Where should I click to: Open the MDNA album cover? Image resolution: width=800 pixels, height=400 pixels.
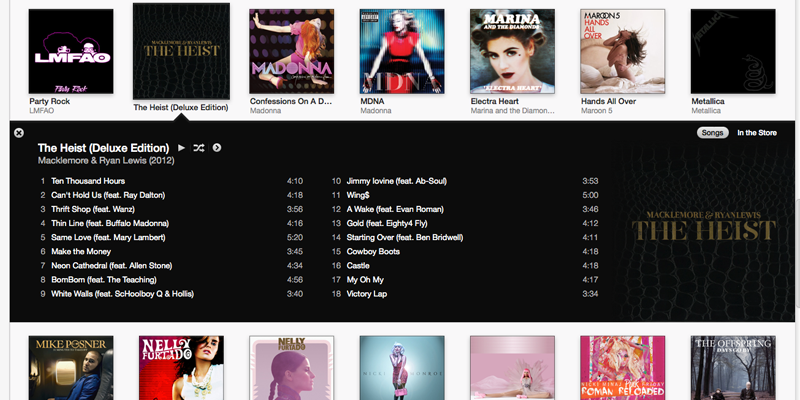(402, 51)
